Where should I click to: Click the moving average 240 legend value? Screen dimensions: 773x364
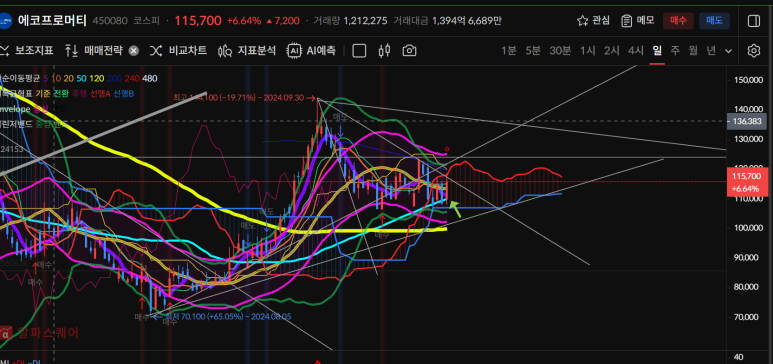coord(132,78)
